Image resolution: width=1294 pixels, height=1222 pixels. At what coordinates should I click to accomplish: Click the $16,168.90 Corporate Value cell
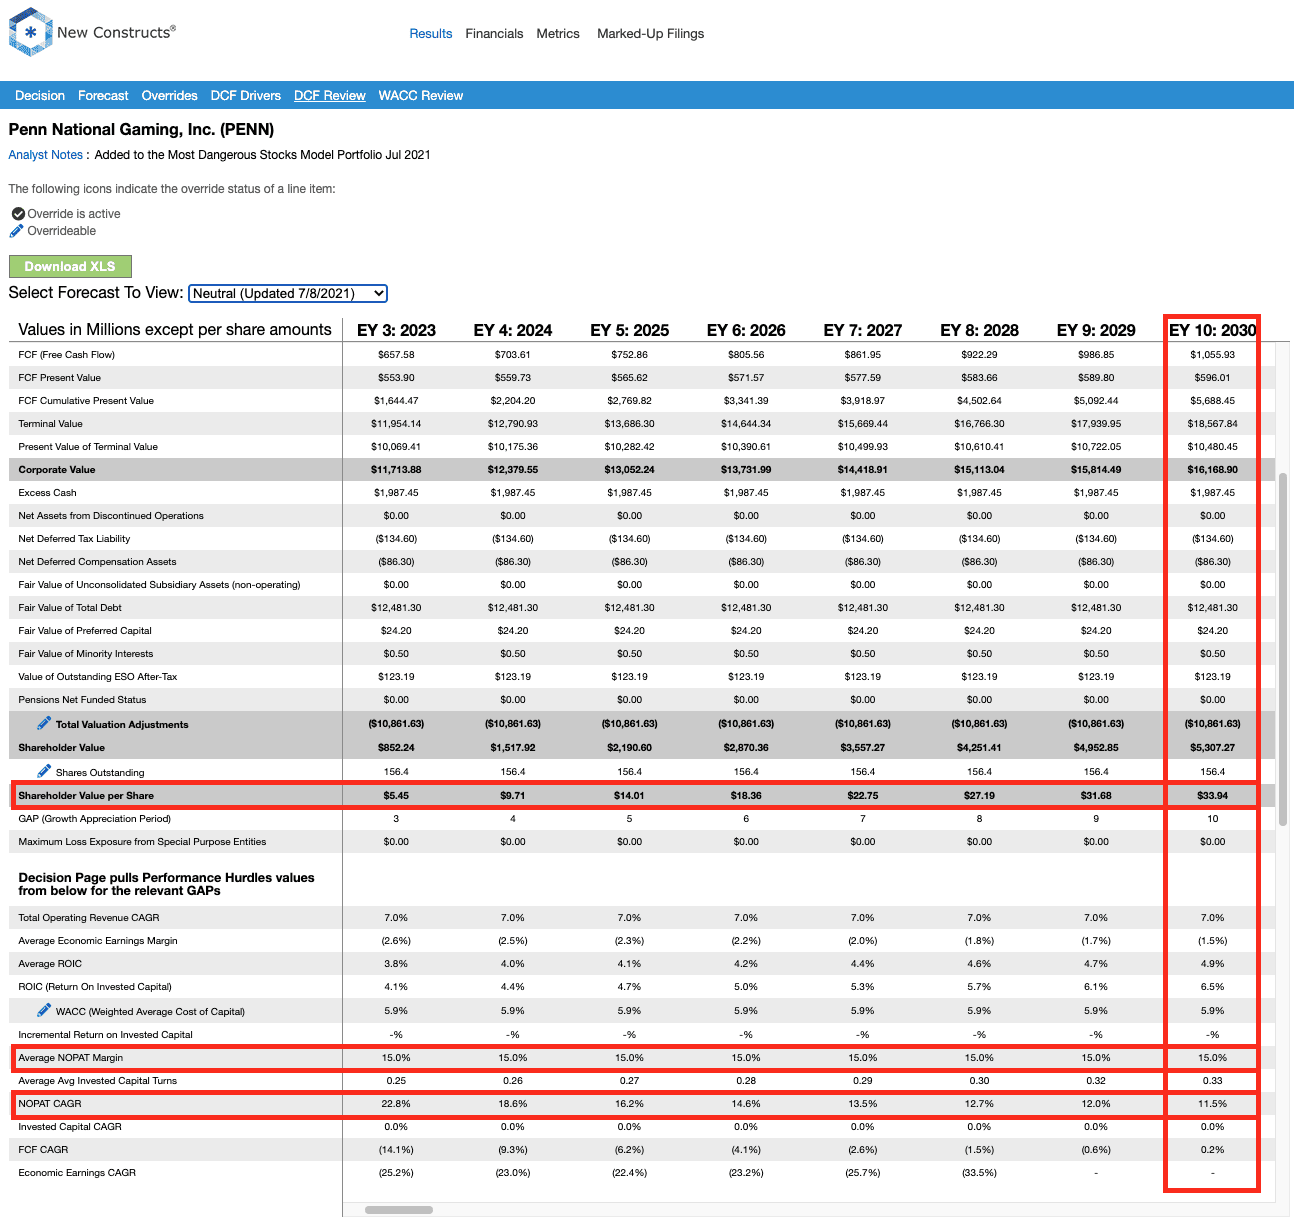[x=1212, y=470]
